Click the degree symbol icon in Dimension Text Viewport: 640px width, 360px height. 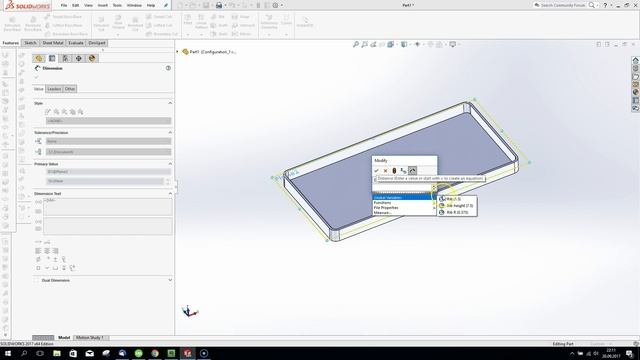click(x=47, y=259)
